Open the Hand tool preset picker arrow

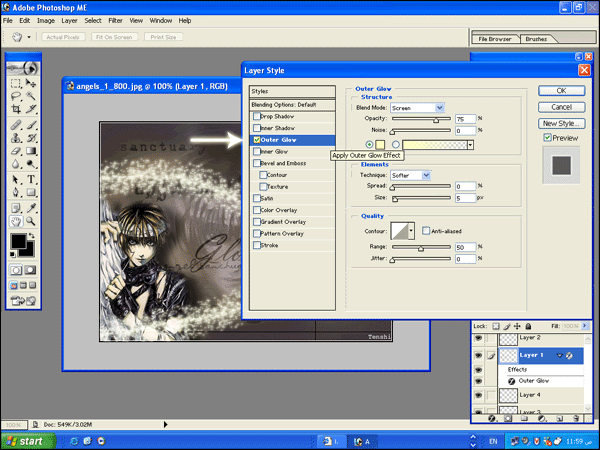29,37
